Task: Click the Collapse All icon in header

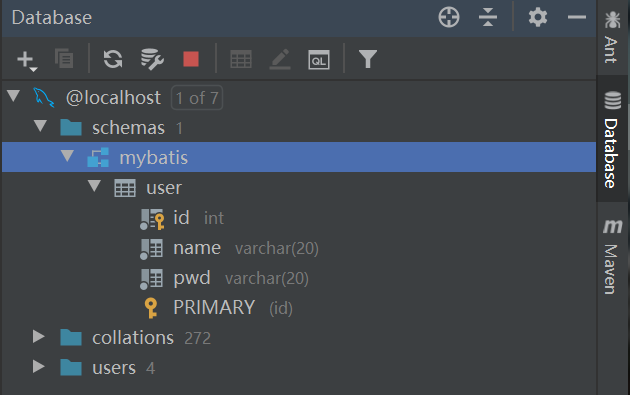Action: [488, 17]
